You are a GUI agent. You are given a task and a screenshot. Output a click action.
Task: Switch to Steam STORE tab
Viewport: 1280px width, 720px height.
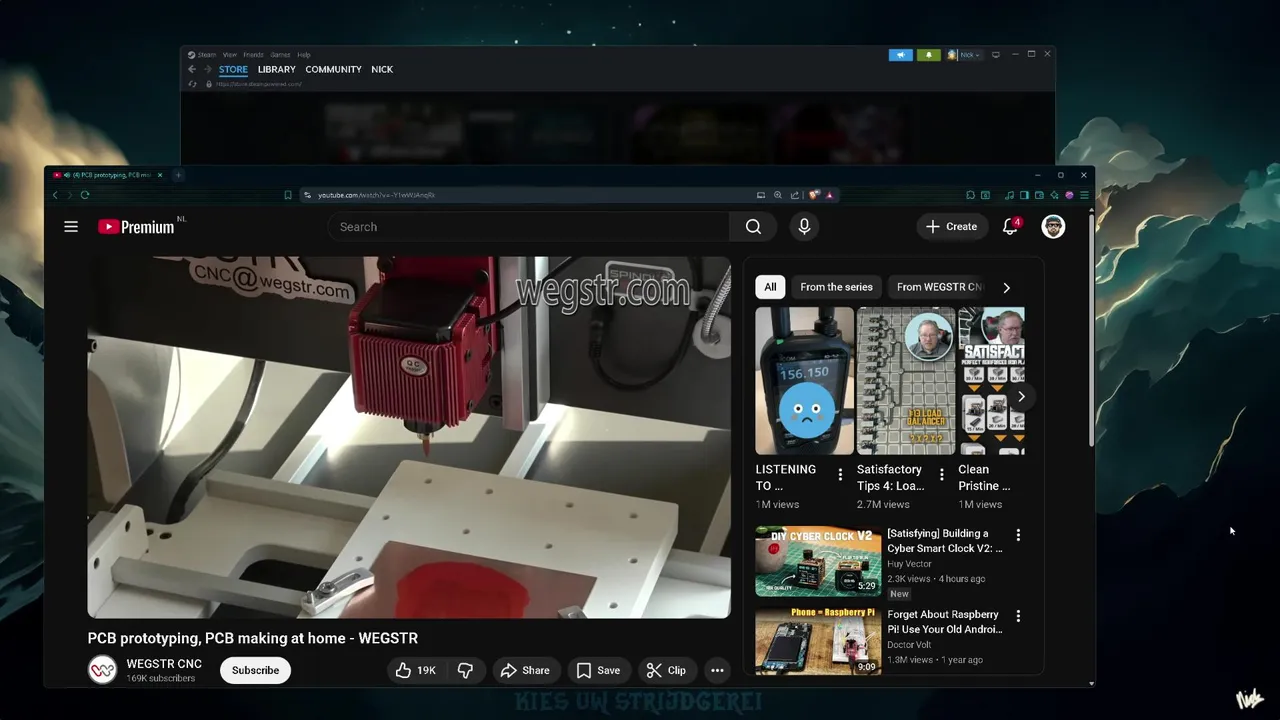pos(233,69)
